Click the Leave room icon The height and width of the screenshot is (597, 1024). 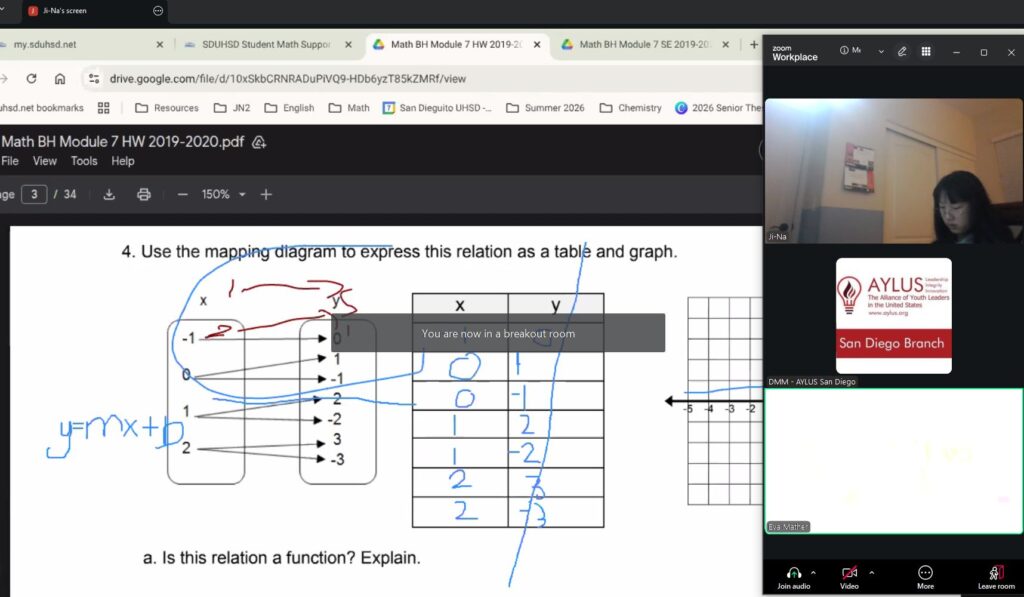(x=995, y=573)
